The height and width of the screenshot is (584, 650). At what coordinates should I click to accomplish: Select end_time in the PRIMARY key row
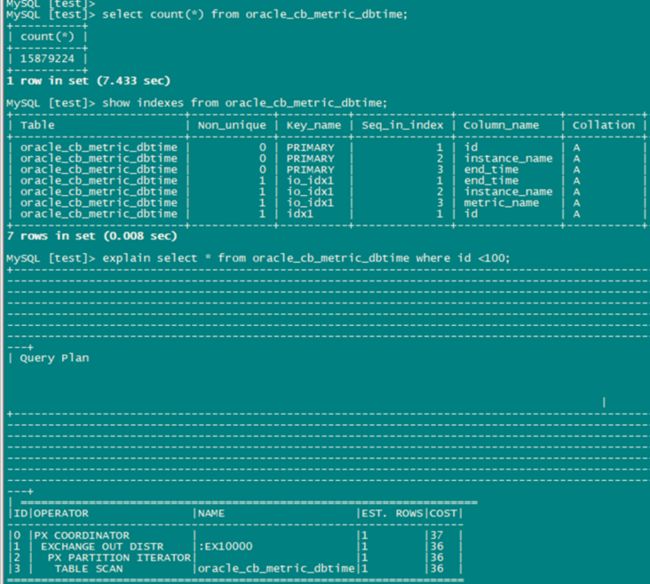[491, 170]
